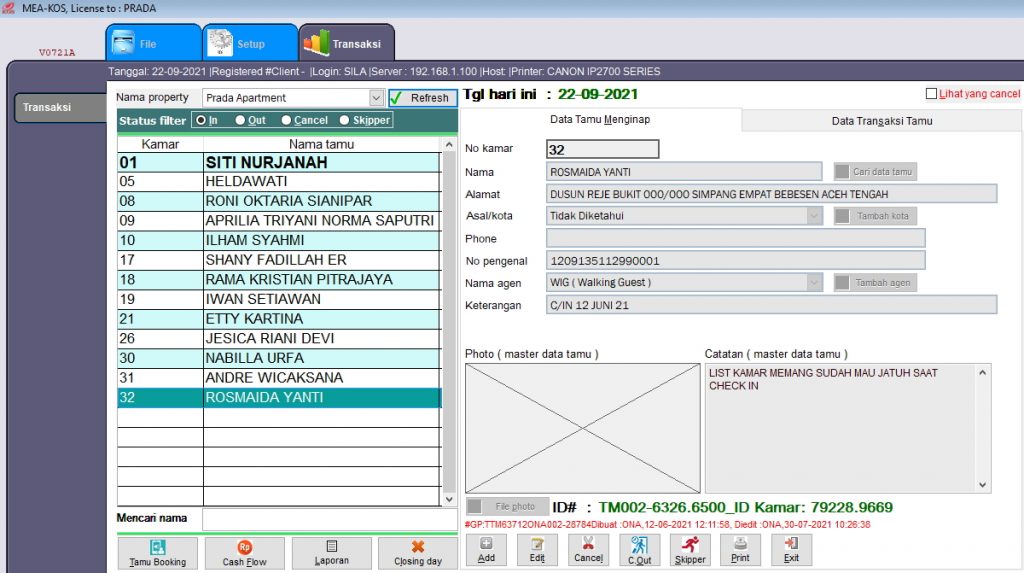Select the Skipper status filter radio

click(x=345, y=120)
